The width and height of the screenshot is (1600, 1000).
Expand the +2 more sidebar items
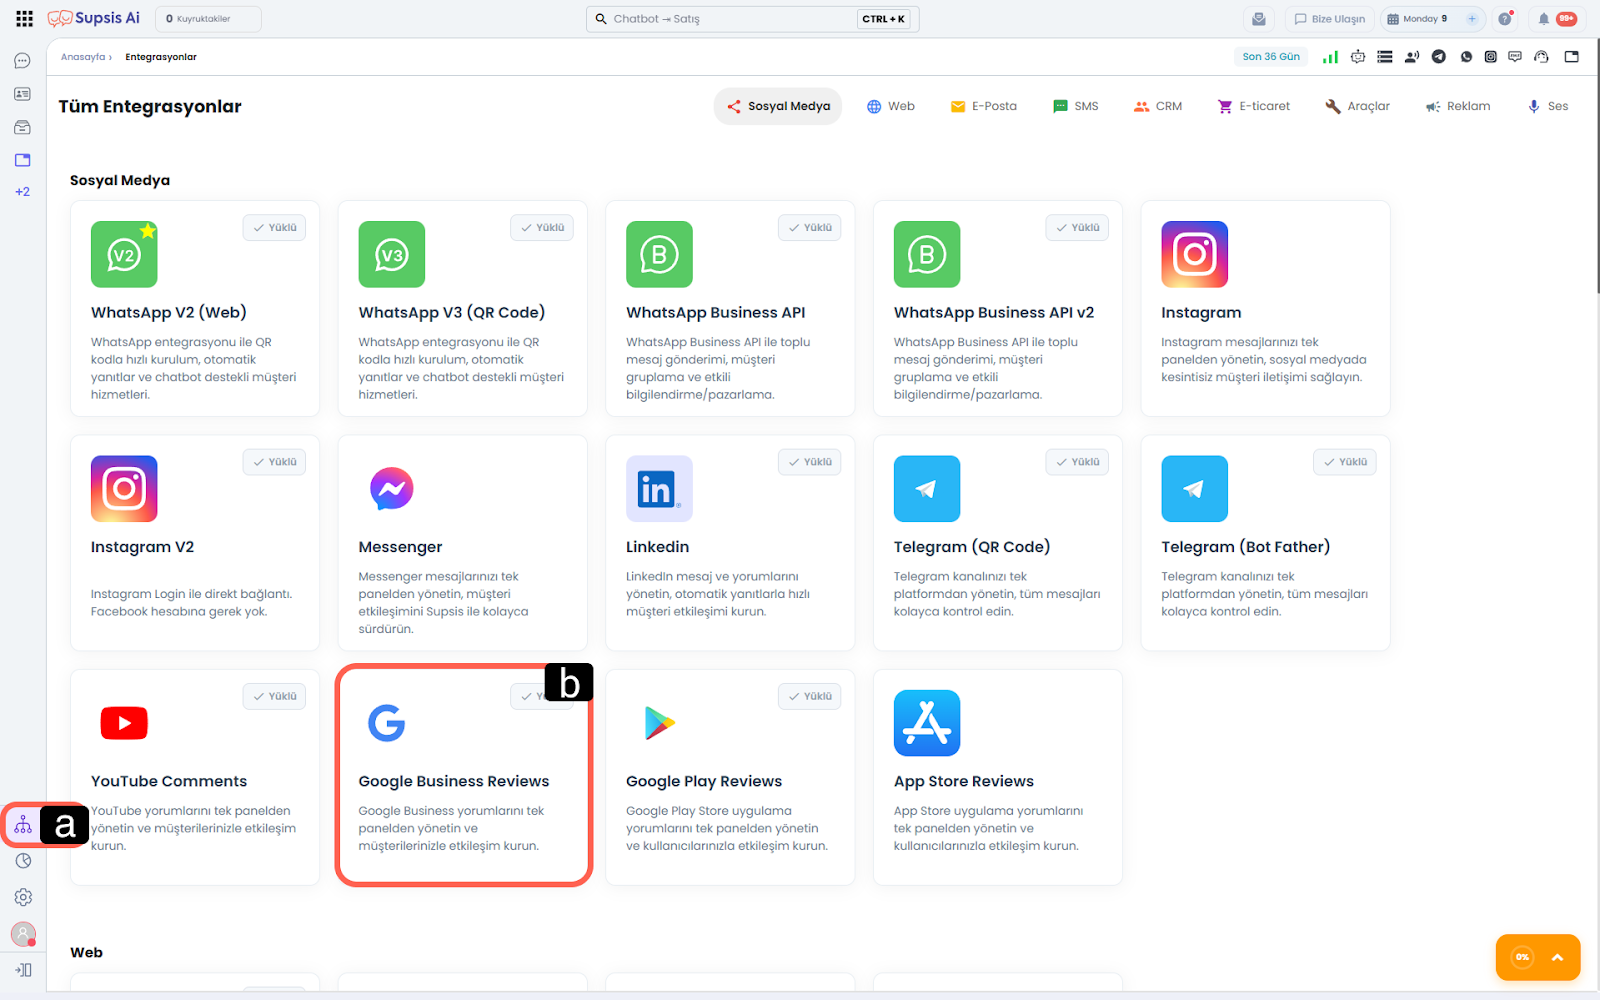[x=22, y=192]
